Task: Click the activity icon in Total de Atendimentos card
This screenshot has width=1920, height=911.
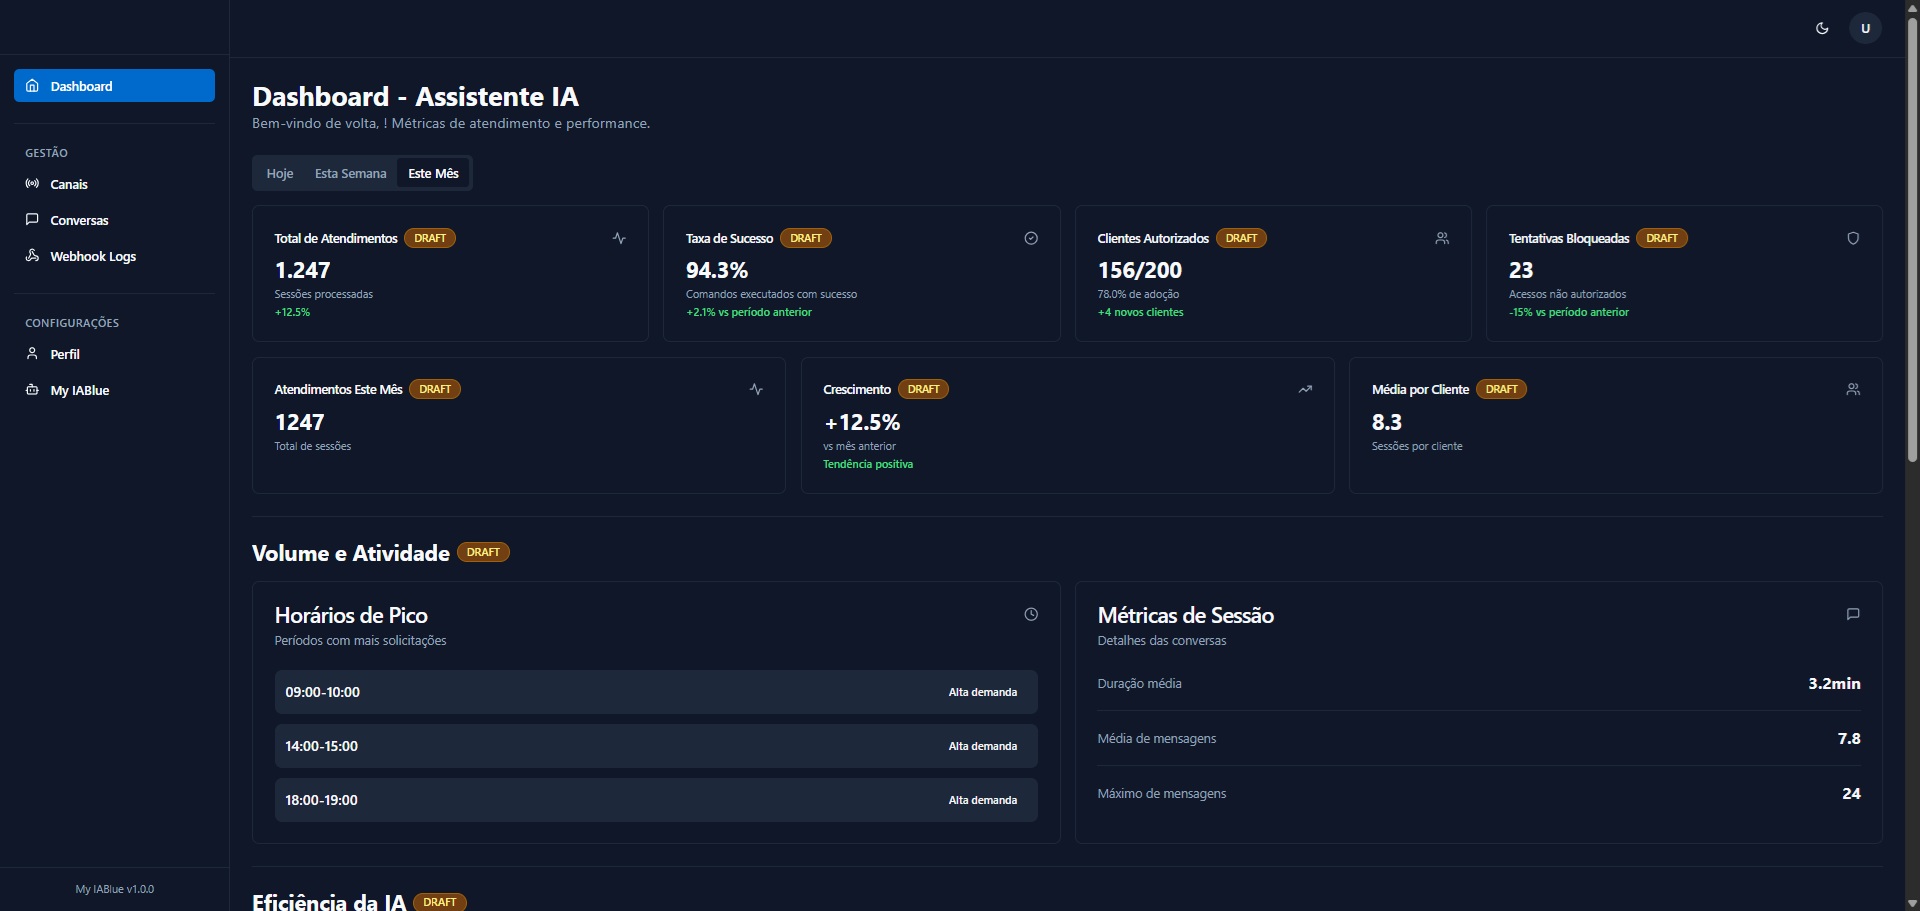Action: coord(619,238)
